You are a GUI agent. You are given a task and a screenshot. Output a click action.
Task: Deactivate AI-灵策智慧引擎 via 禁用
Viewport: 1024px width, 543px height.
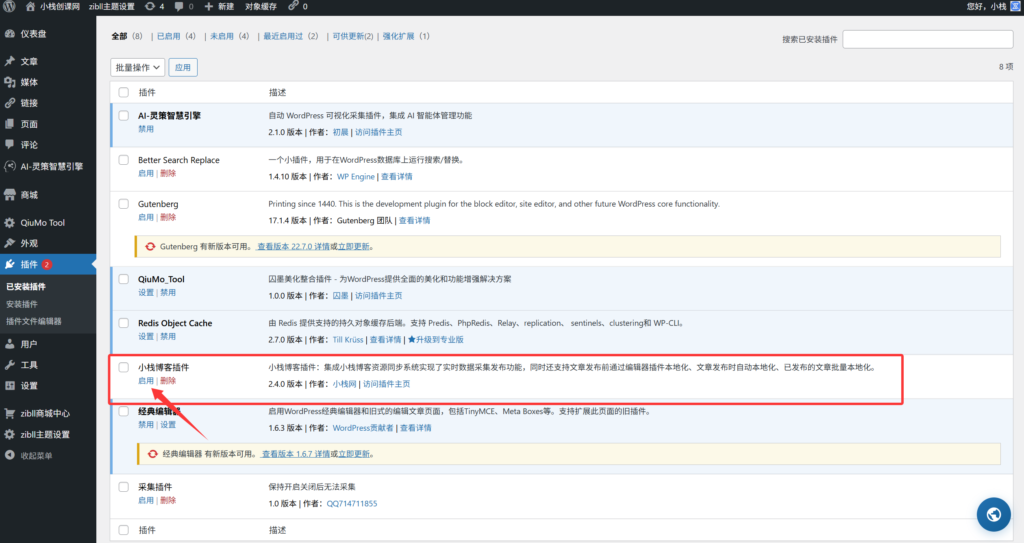pyautogui.click(x=146, y=129)
